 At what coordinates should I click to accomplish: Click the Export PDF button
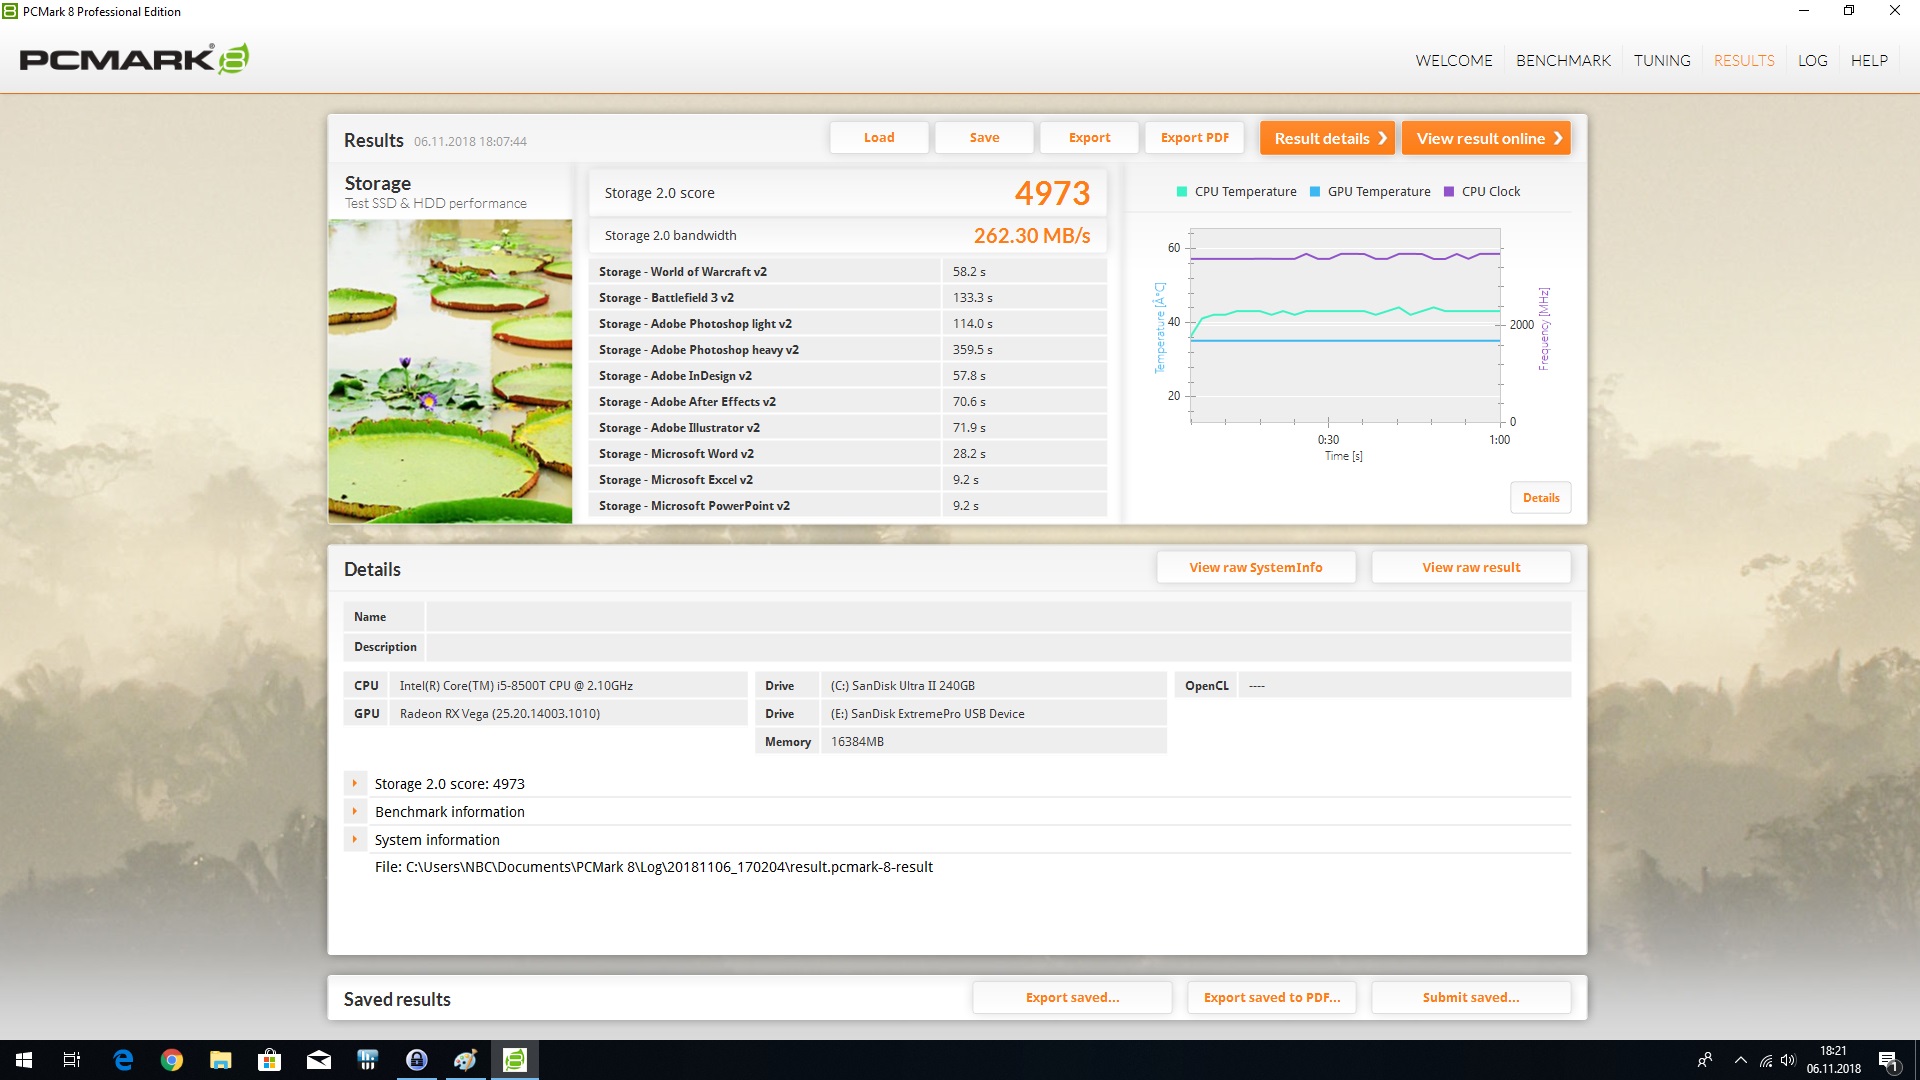pos(1194,138)
